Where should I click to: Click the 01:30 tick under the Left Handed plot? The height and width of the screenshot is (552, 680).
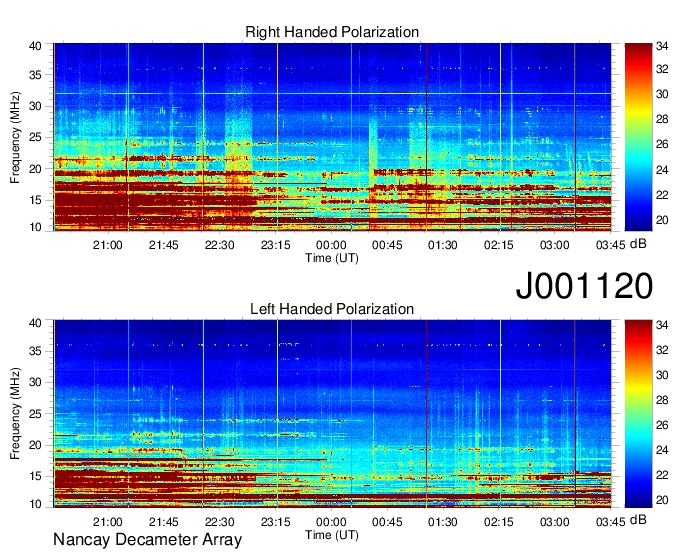[x=443, y=522]
